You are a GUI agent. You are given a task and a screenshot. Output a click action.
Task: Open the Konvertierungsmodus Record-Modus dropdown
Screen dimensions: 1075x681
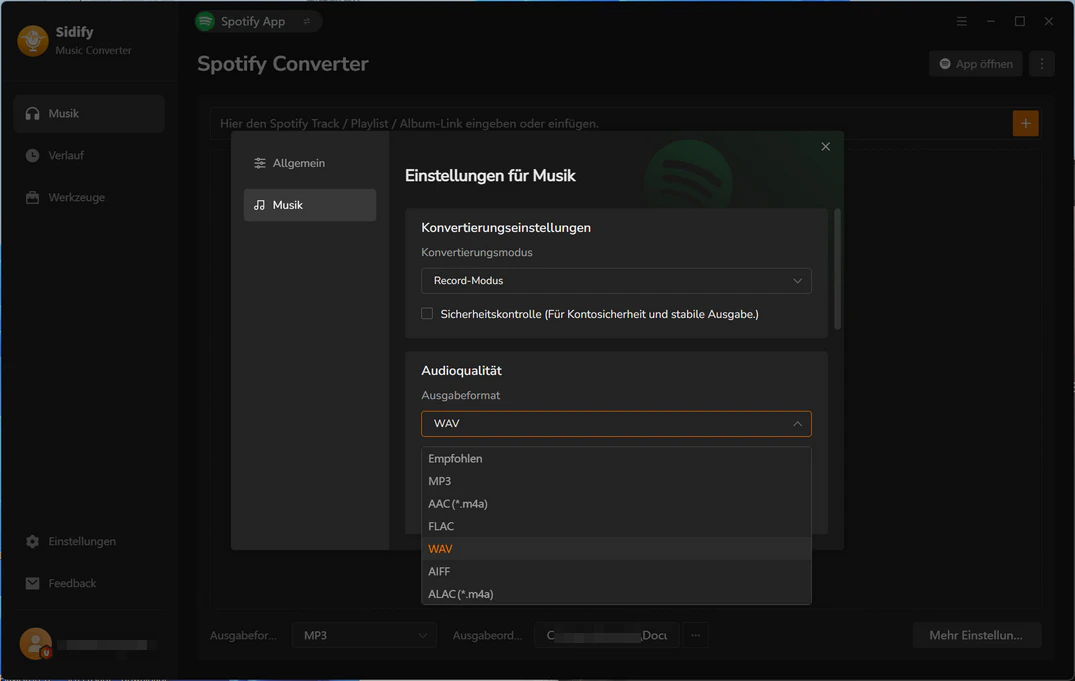616,280
